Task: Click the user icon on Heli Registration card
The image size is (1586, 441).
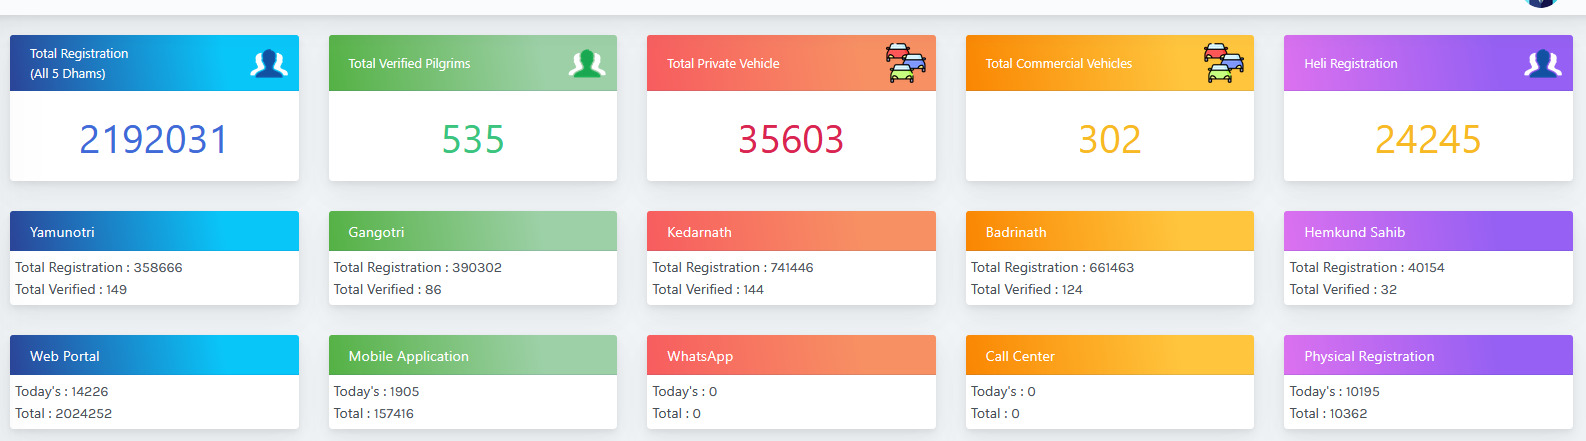Action: coord(1542,64)
